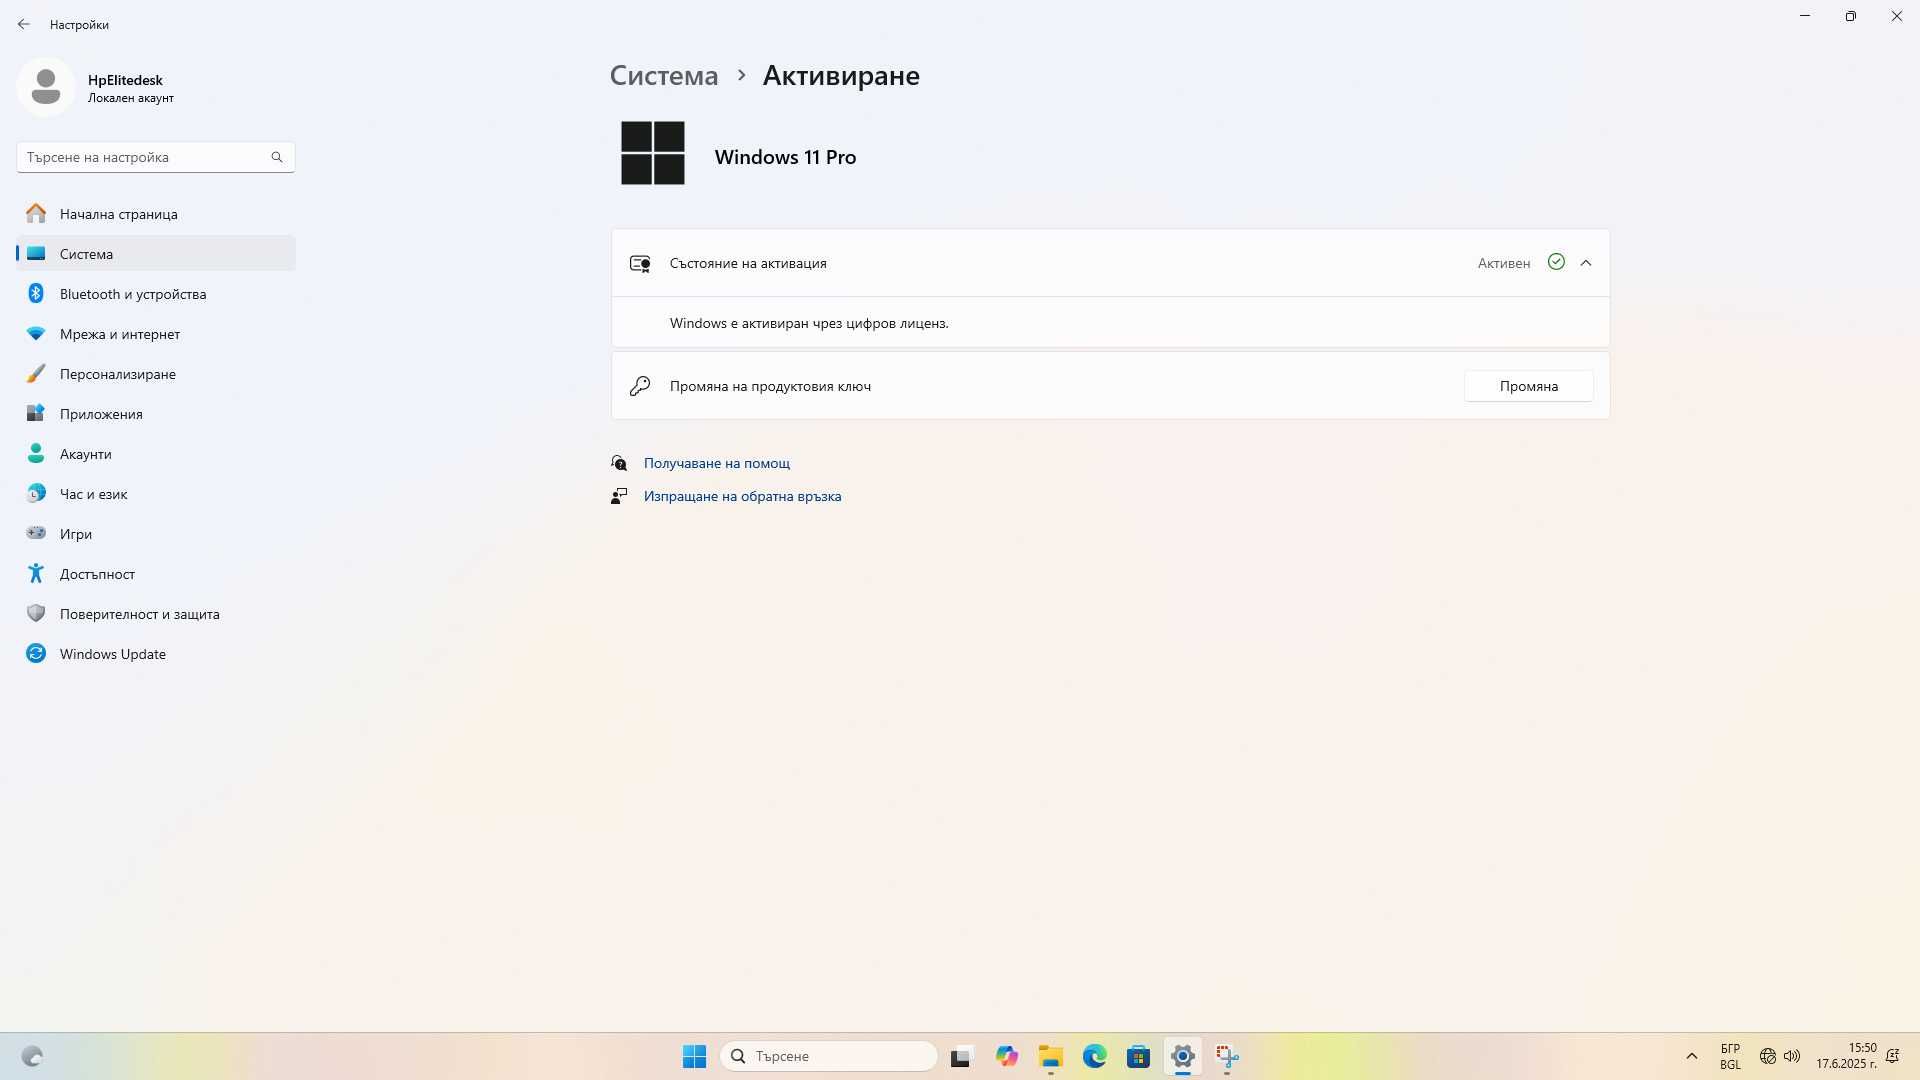Image resolution: width=1920 pixels, height=1080 pixels.
Task: Click the gaming controller icon
Action: [x=36, y=533]
